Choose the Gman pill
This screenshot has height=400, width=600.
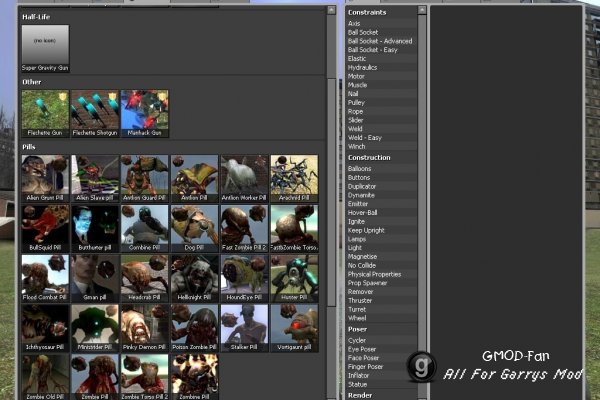[95, 278]
